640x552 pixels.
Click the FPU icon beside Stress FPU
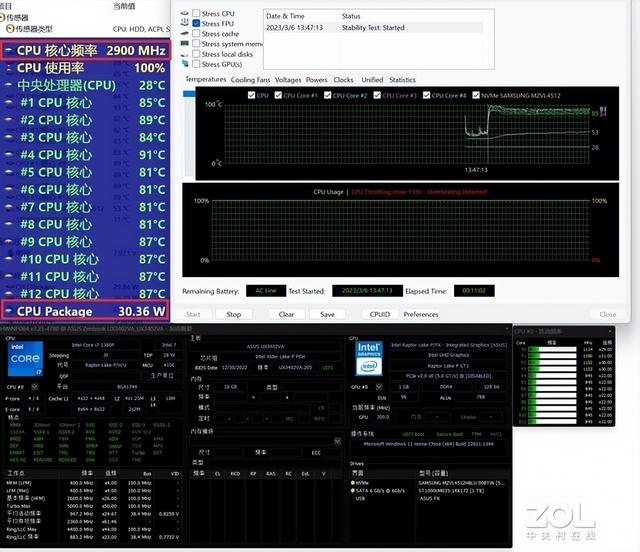click(x=185, y=23)
